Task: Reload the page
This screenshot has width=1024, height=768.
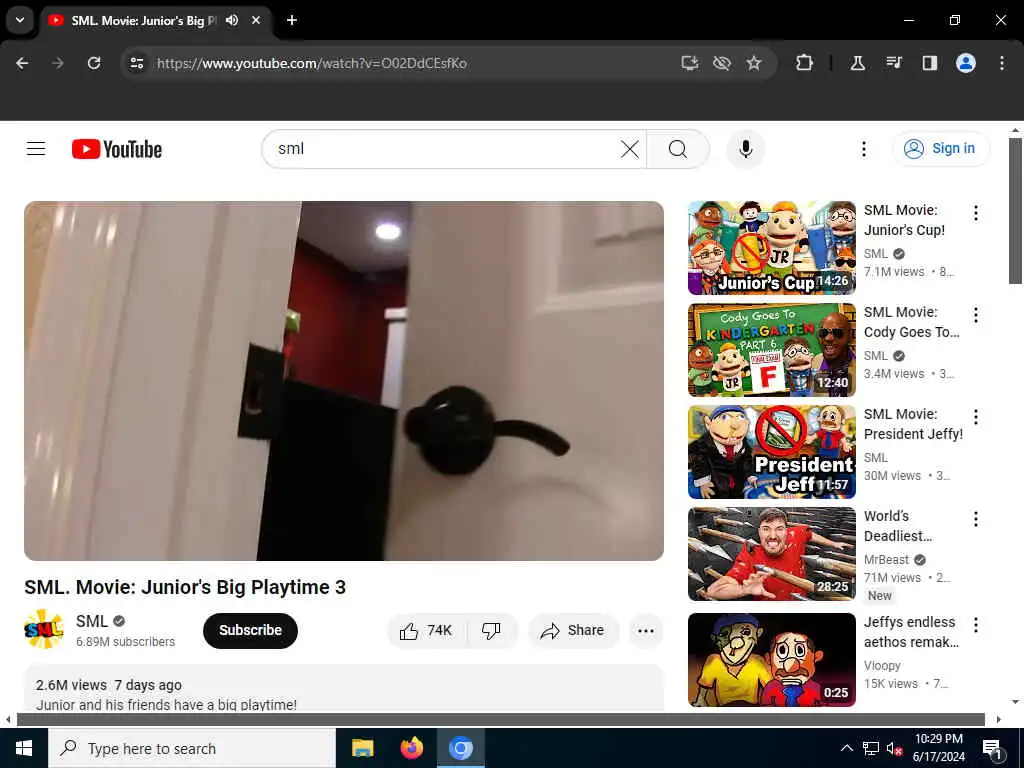Action: coord(94,63)
